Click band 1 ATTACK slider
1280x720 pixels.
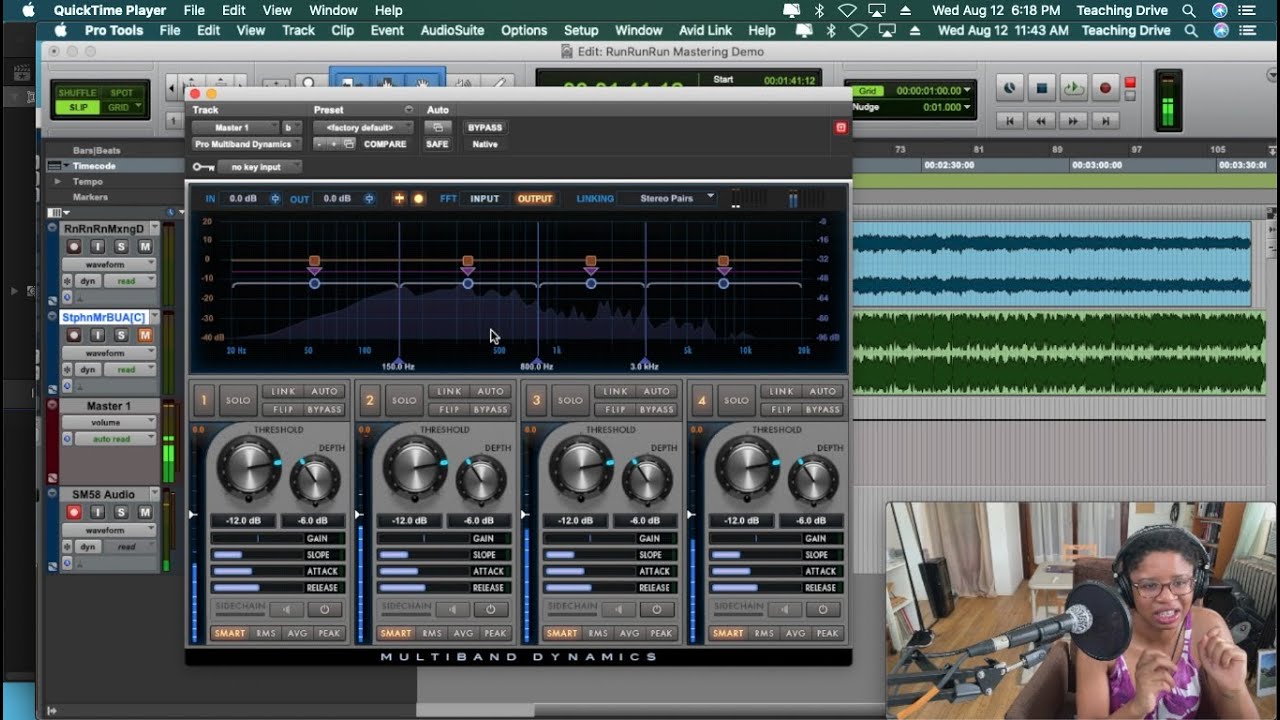click(x=278, y=571)
